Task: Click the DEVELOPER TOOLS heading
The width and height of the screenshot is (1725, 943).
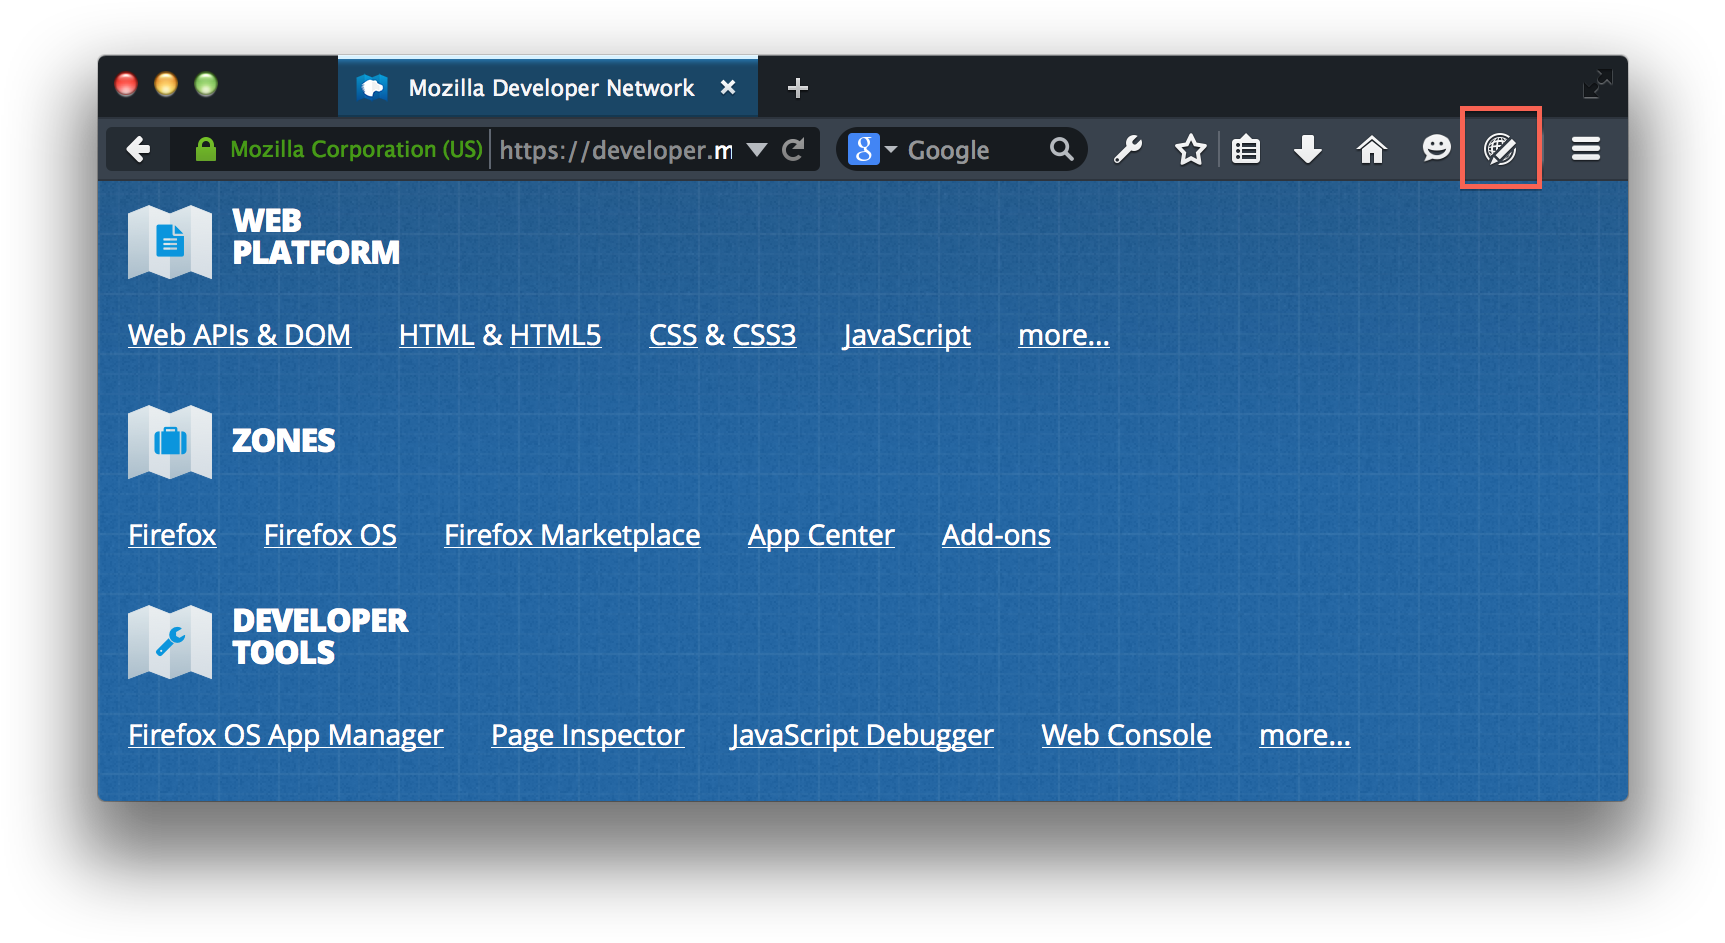Action: 320,637
